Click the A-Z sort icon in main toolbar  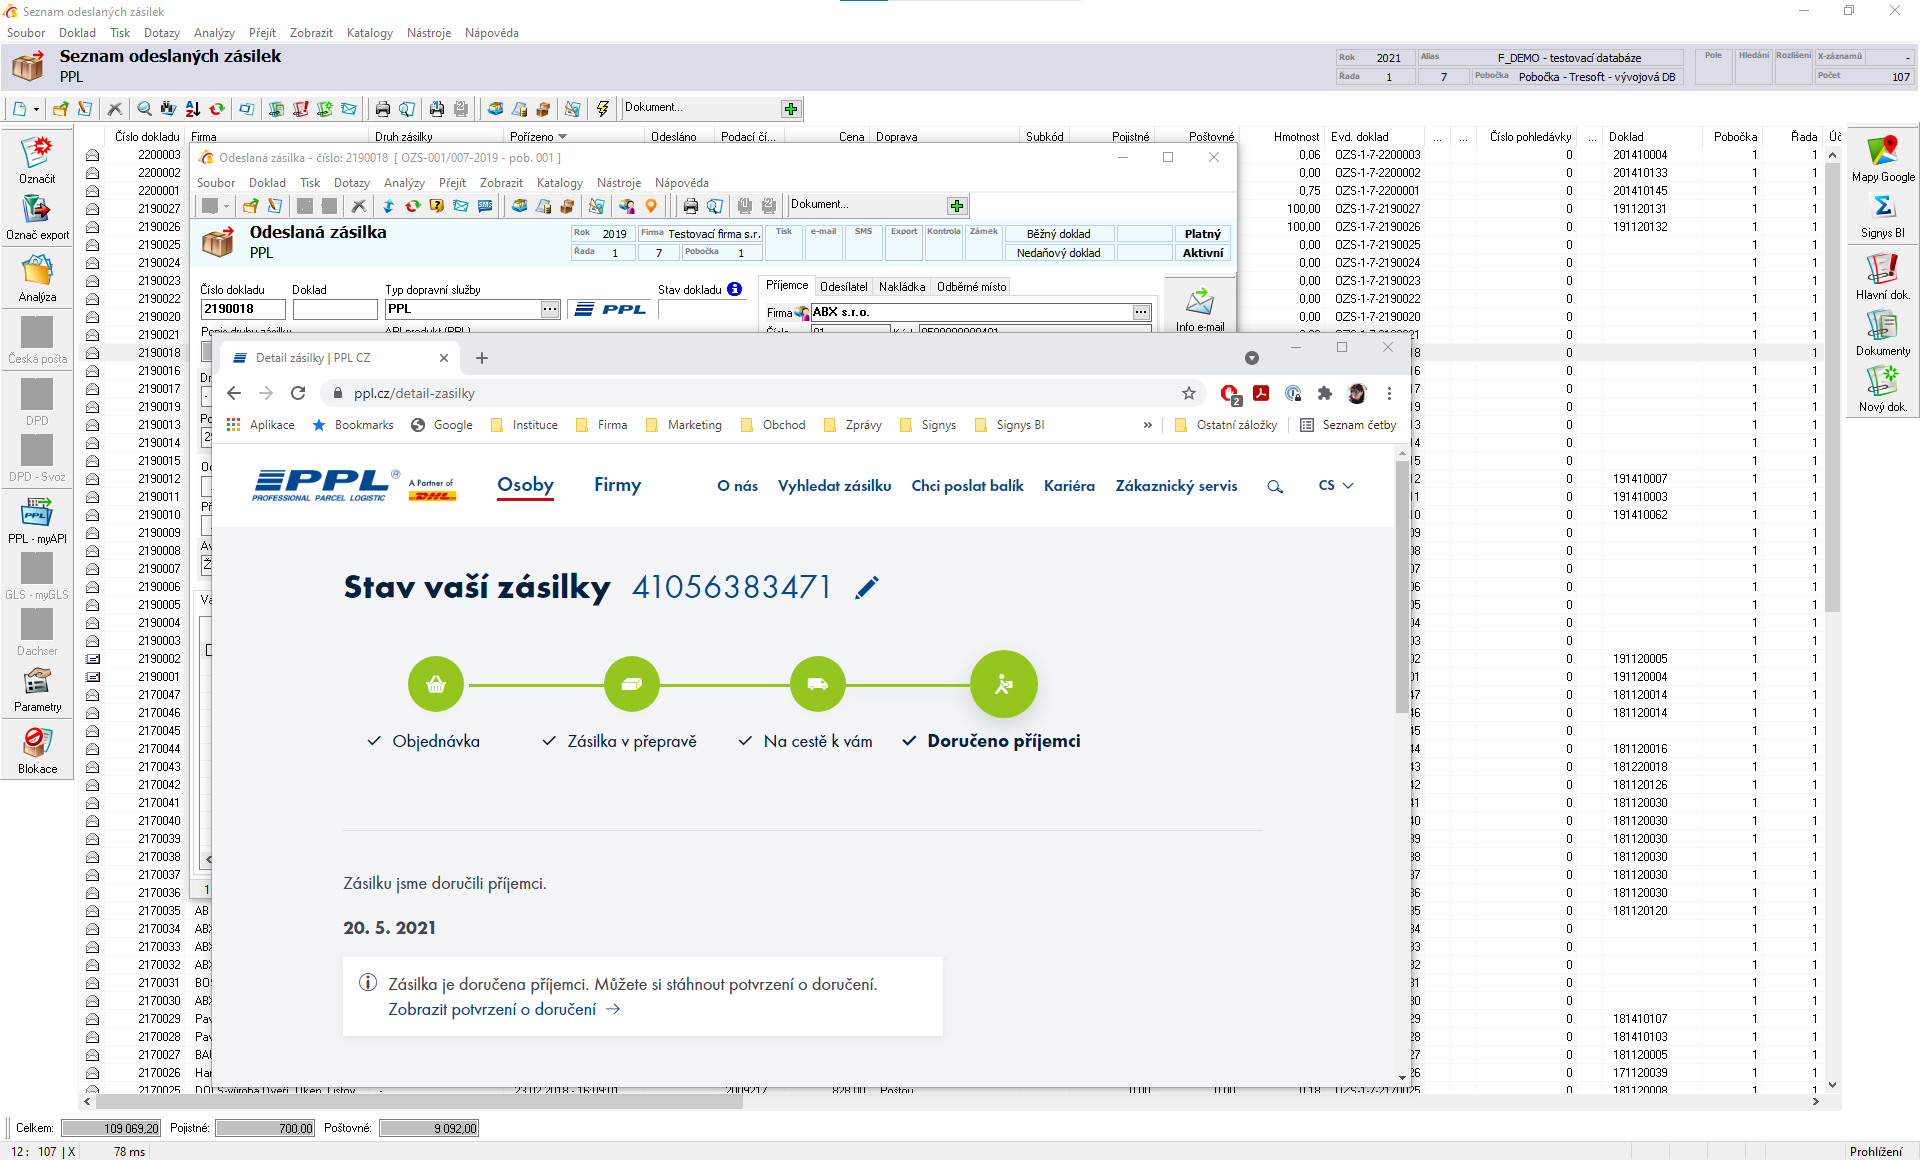point(192,109)
